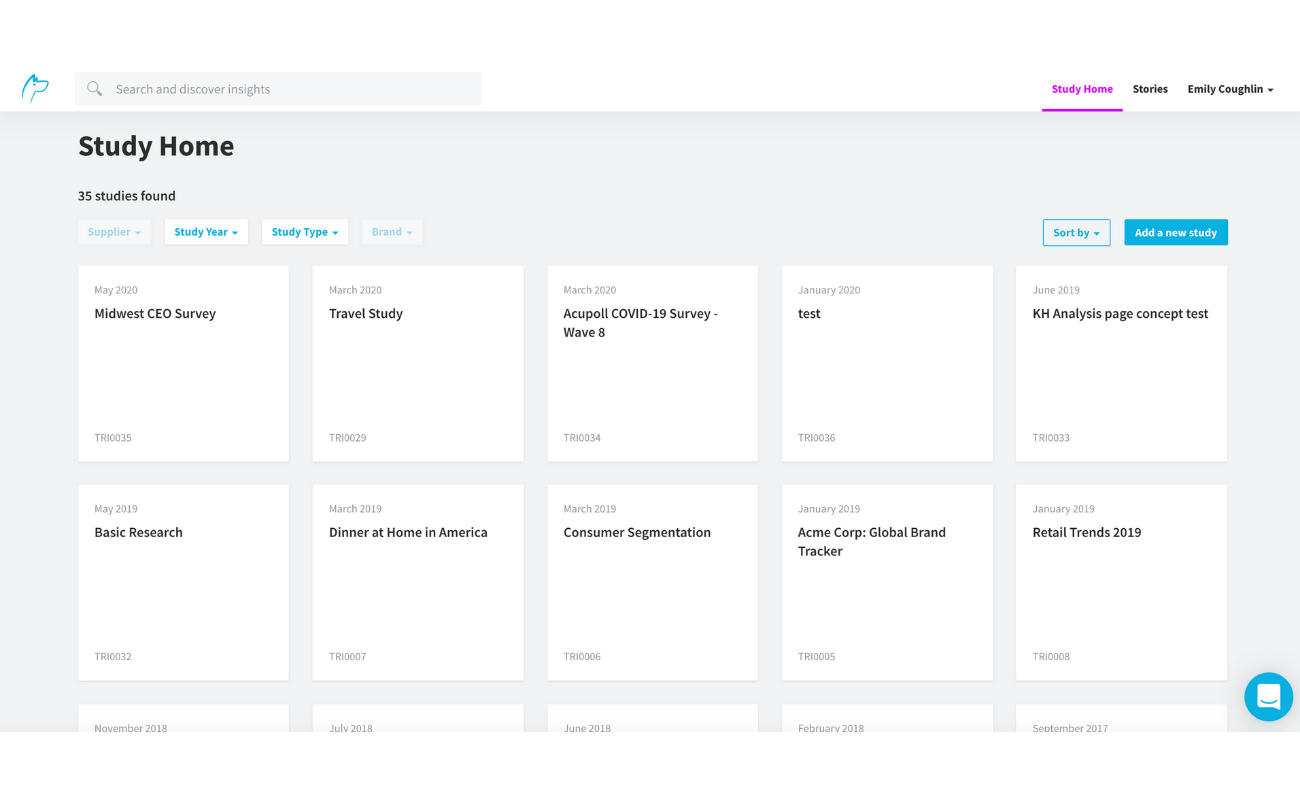The width and height of the screenshot is (1300, 800).
Task: Open the Consumer Segmentation study
Action: pos(653,583)
